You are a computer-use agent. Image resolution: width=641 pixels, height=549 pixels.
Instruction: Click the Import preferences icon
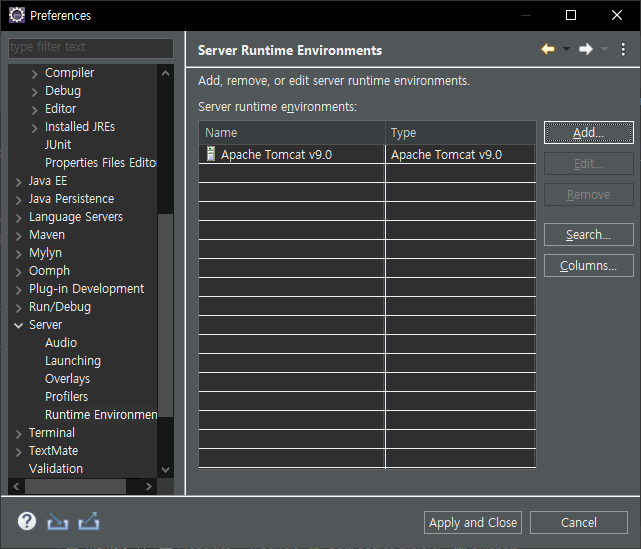click(x=57, y=522)
